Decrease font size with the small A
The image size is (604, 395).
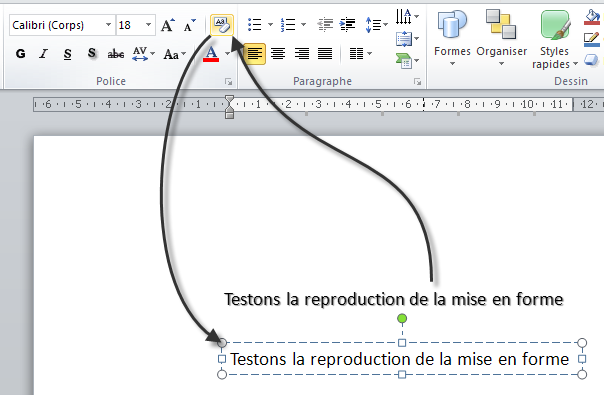tap(190, 25)
